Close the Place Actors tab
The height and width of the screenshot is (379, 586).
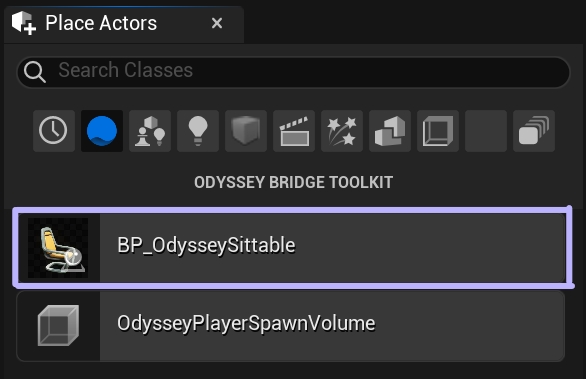217,24
